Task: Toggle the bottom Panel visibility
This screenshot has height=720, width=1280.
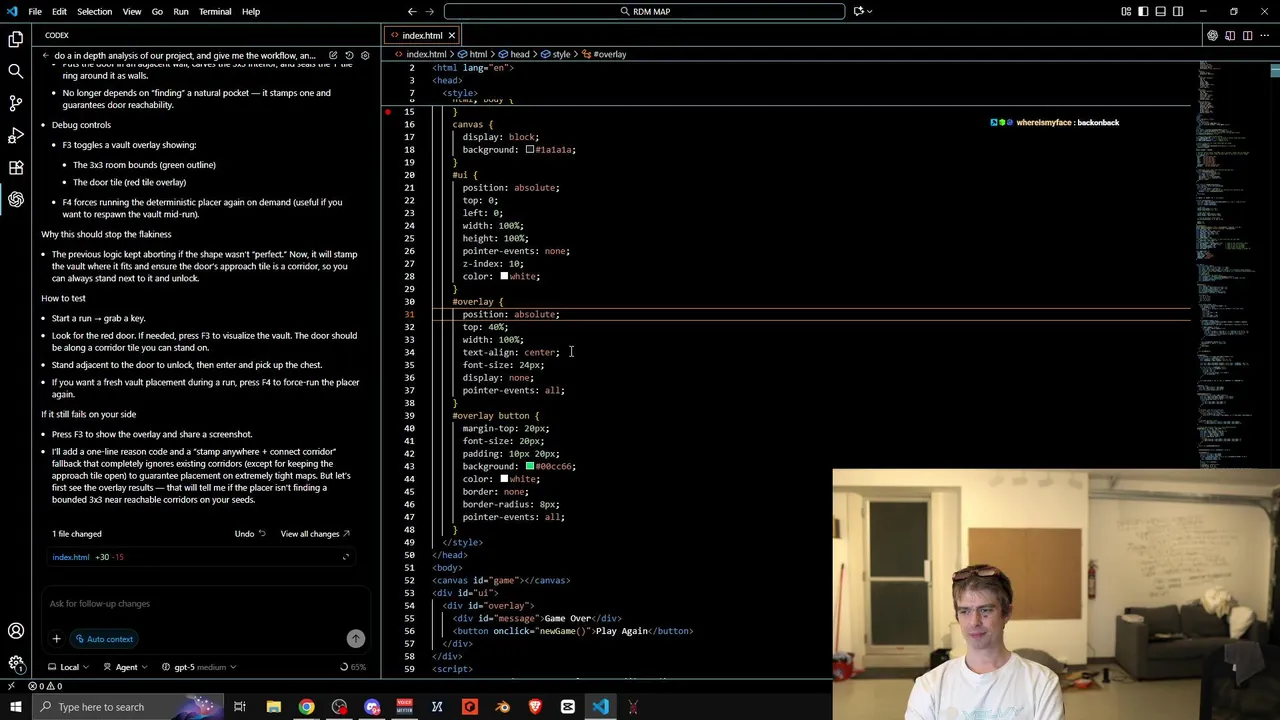Action: 1160,11
